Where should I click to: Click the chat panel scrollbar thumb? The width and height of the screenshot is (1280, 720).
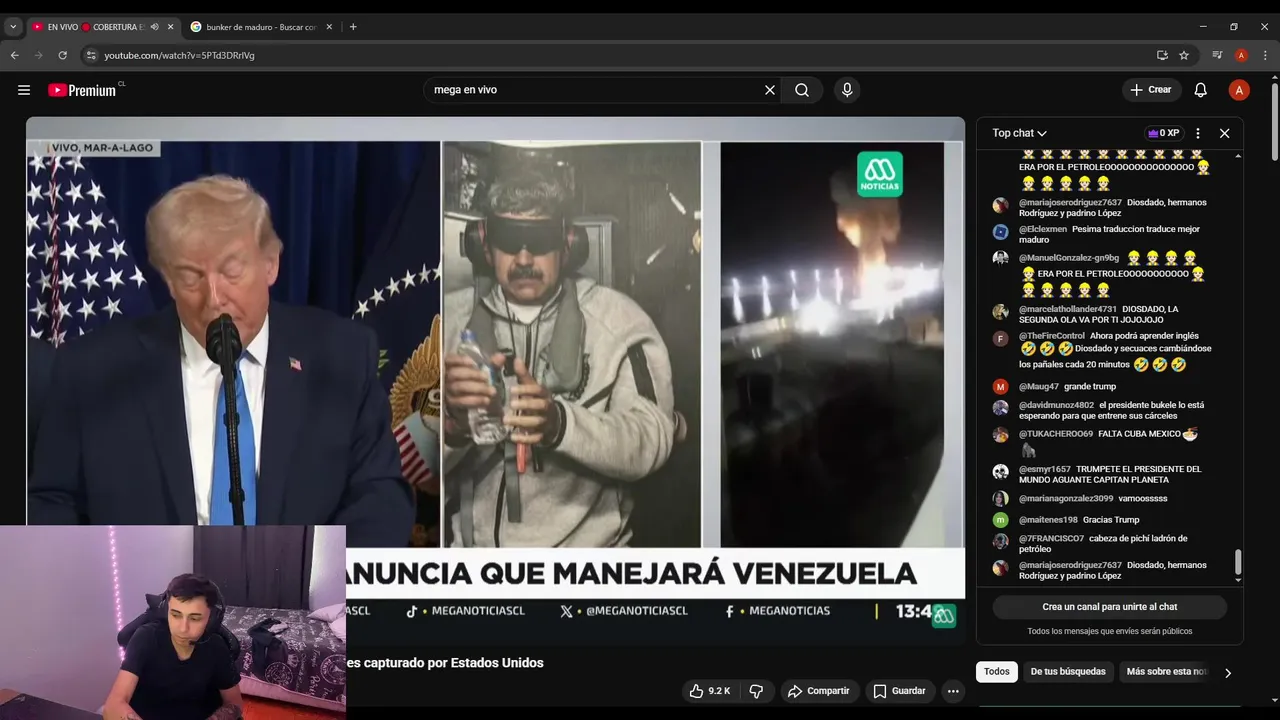(1238, 562)
